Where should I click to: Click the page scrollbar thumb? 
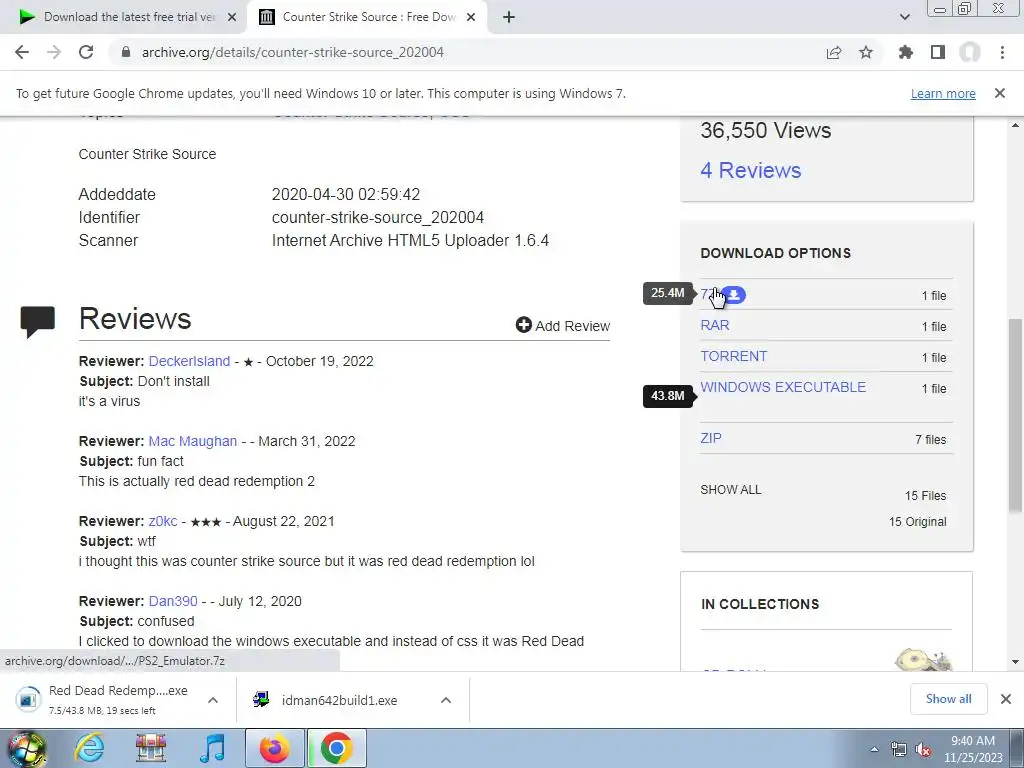point(1016,415)
